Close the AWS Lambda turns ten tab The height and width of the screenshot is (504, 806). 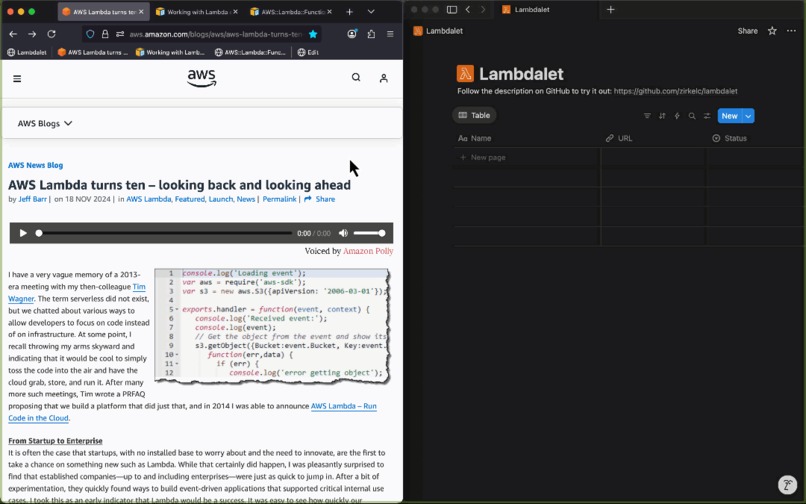141,11
